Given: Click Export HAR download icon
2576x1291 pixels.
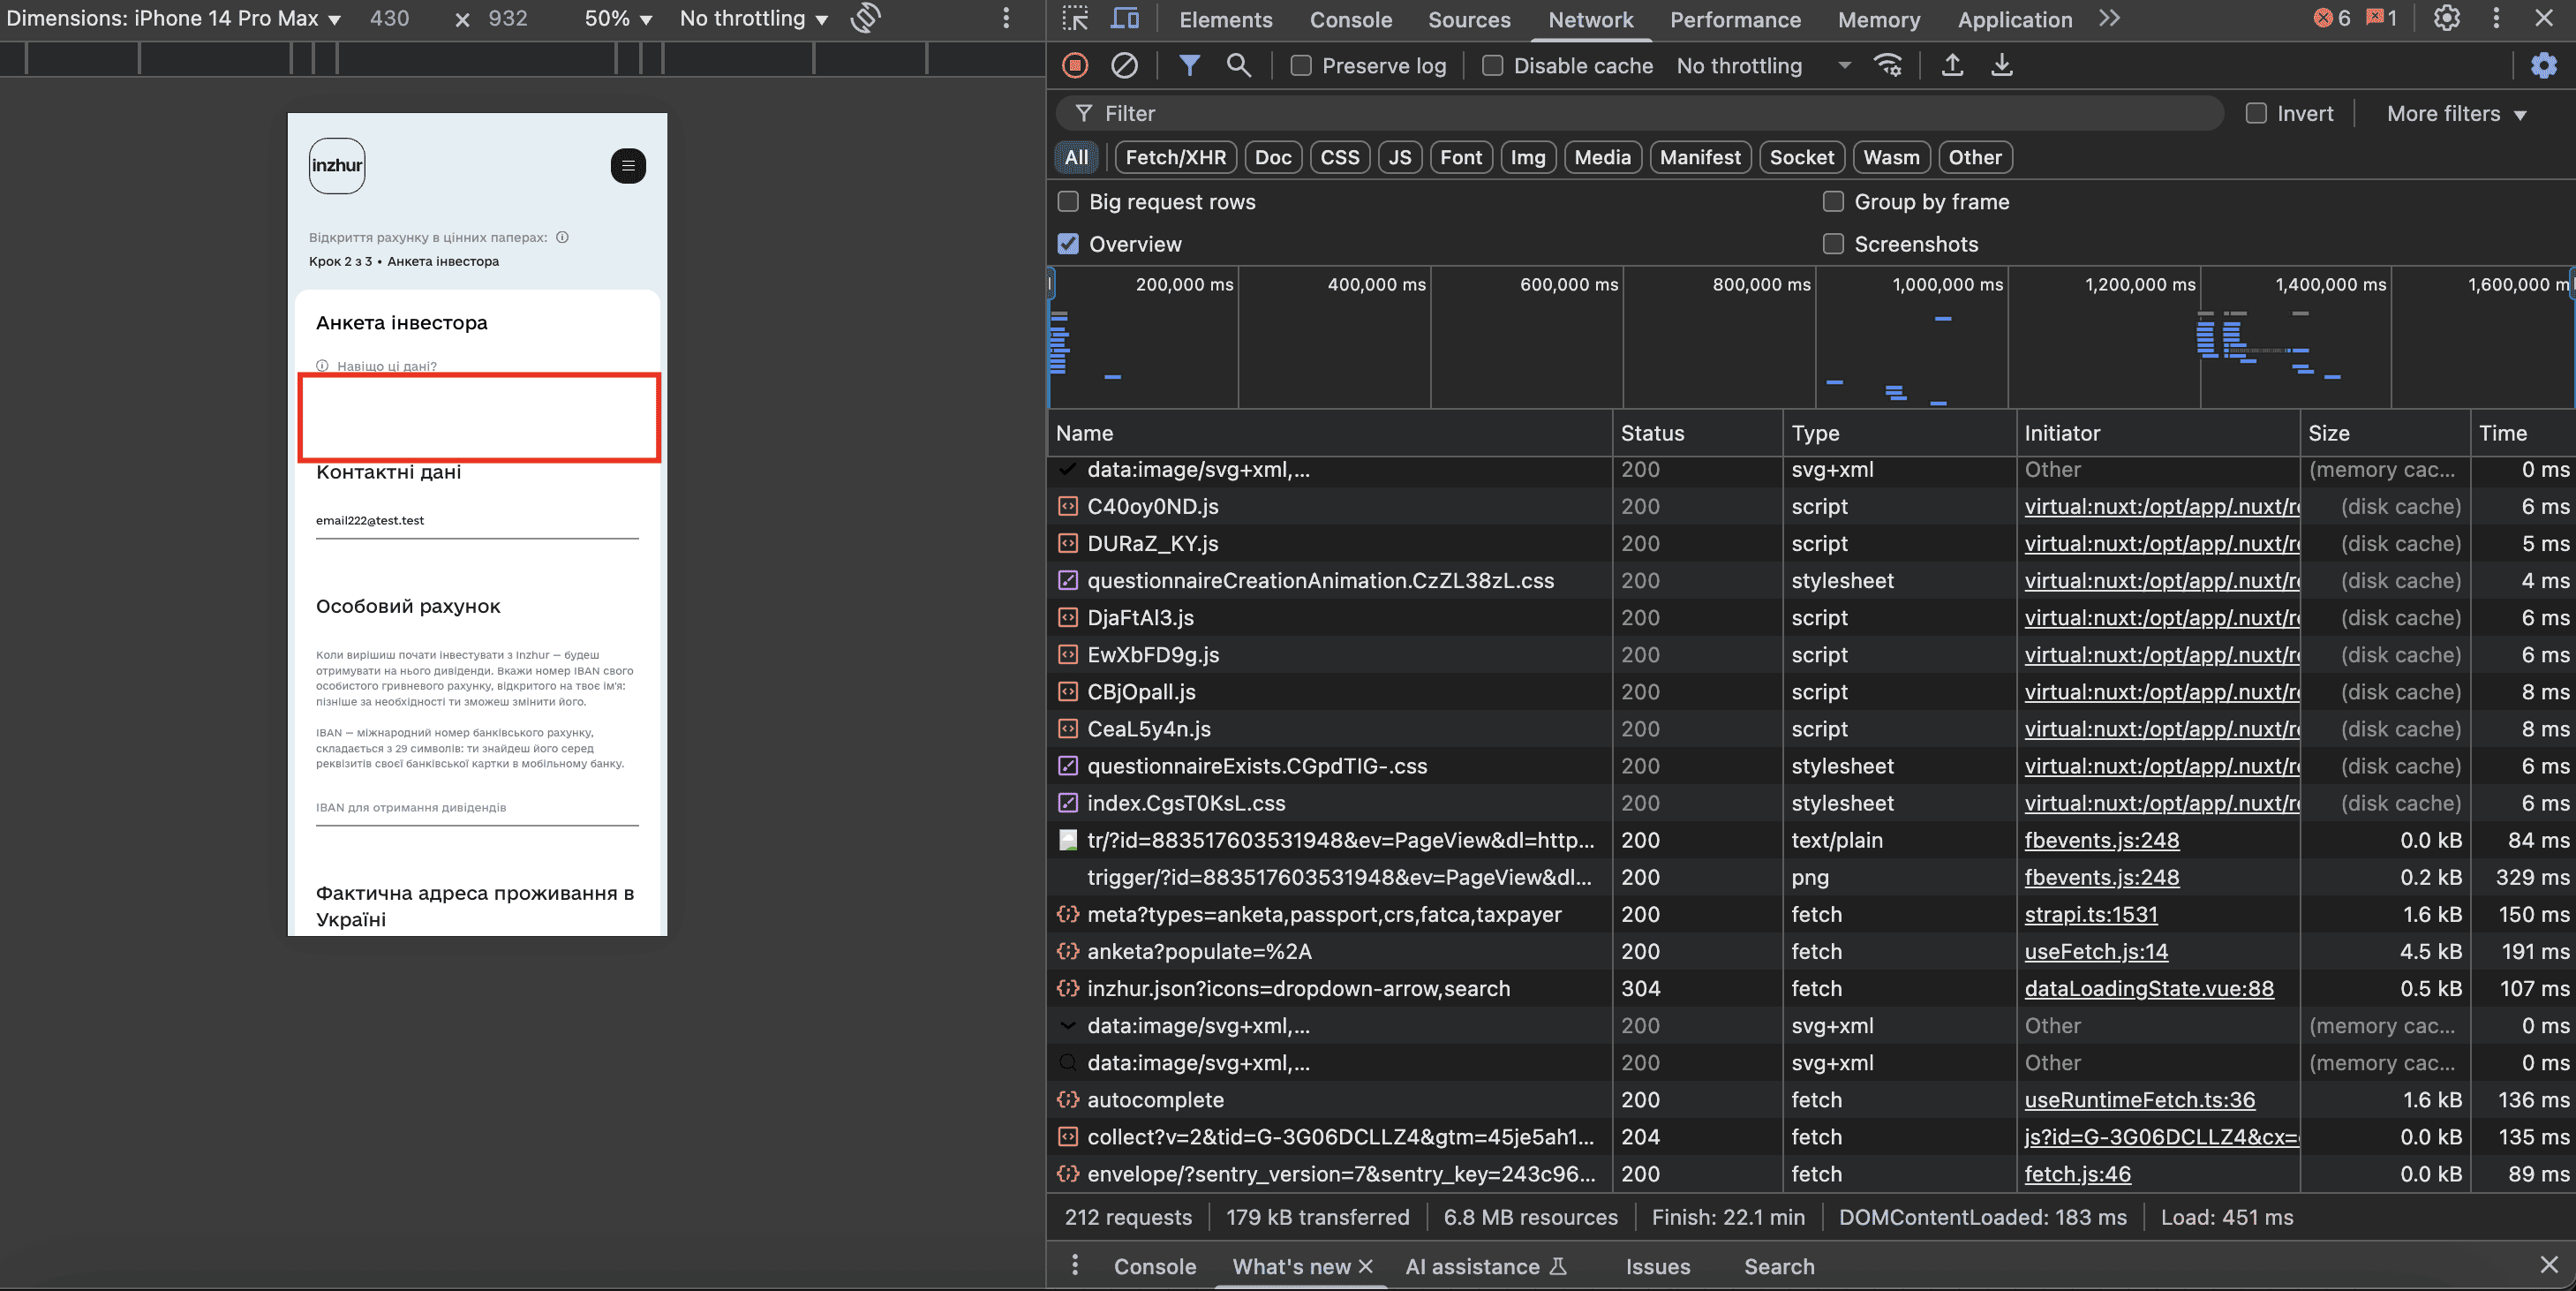Looking at the screenshot, I should pos(2001,66).
